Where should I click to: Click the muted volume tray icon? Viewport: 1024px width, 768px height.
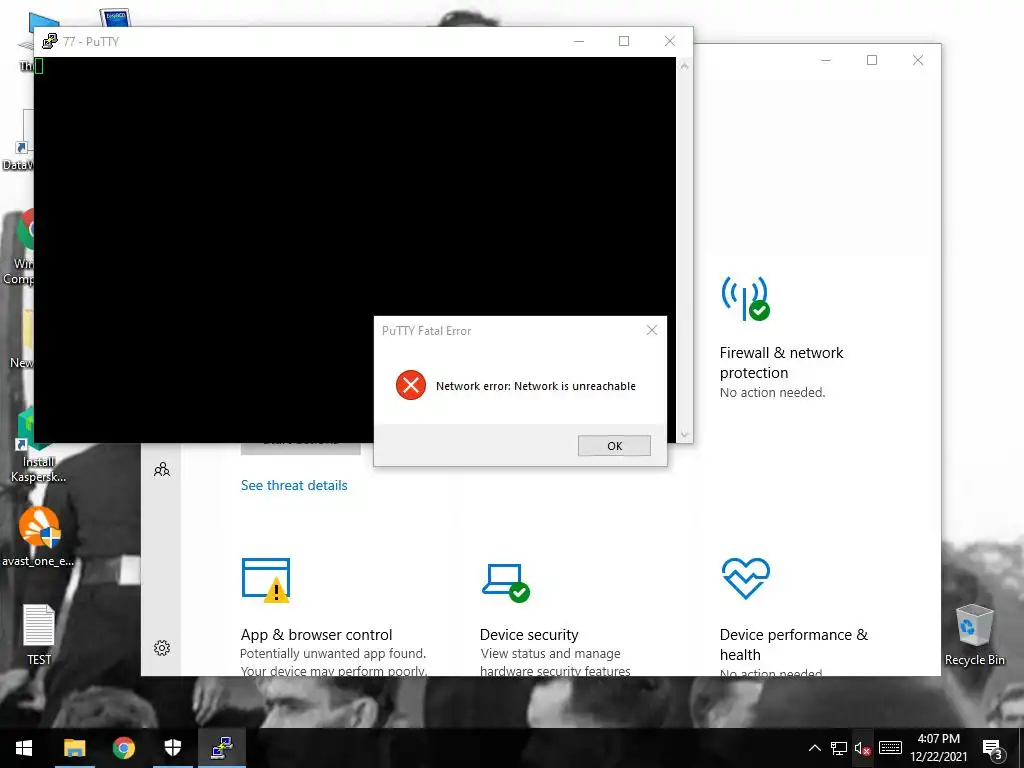tap(863, 748)
